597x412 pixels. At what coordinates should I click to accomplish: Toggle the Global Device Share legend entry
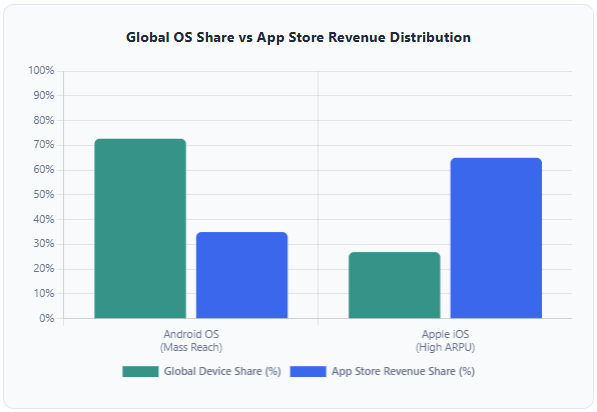pos(201,371)
